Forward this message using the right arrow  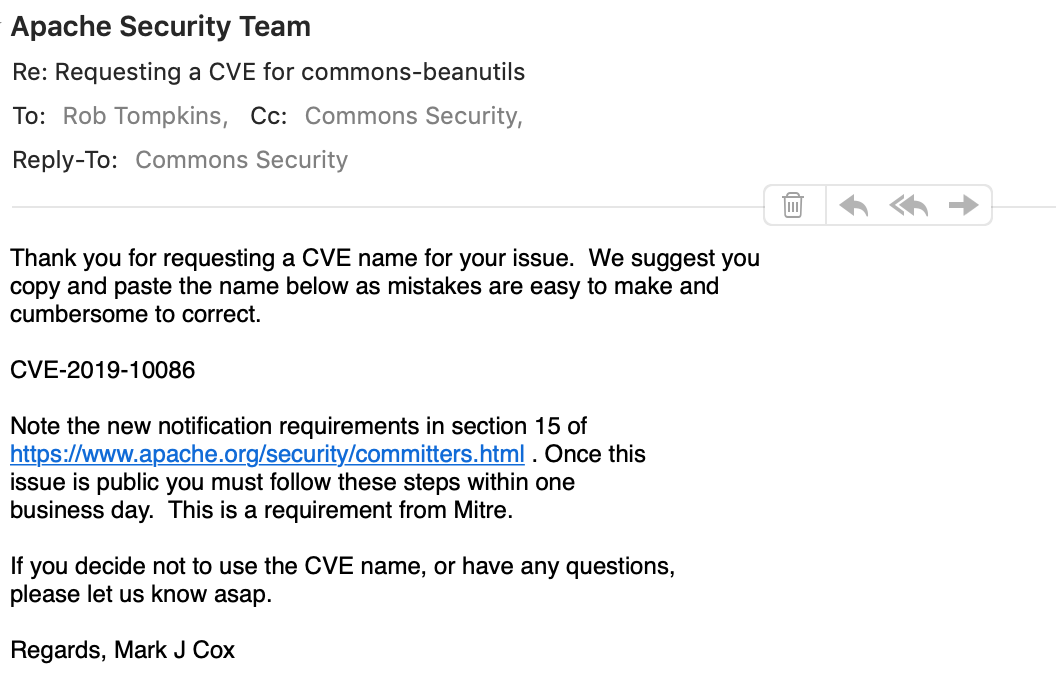click(963, 205)
